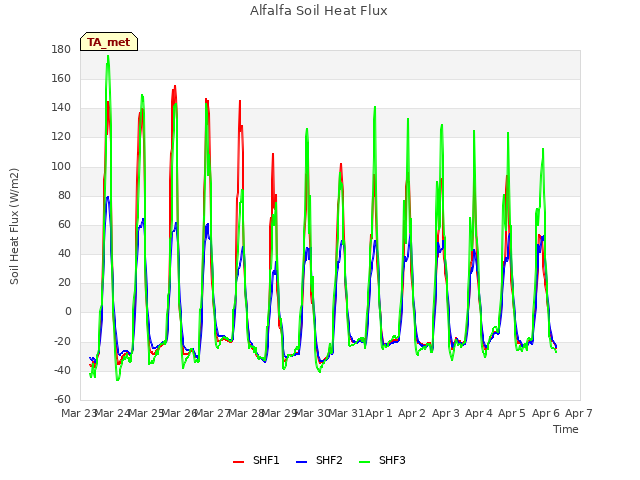Click the 80 y-axis tick label
640x480 pixels.
(x=64, y=195)
